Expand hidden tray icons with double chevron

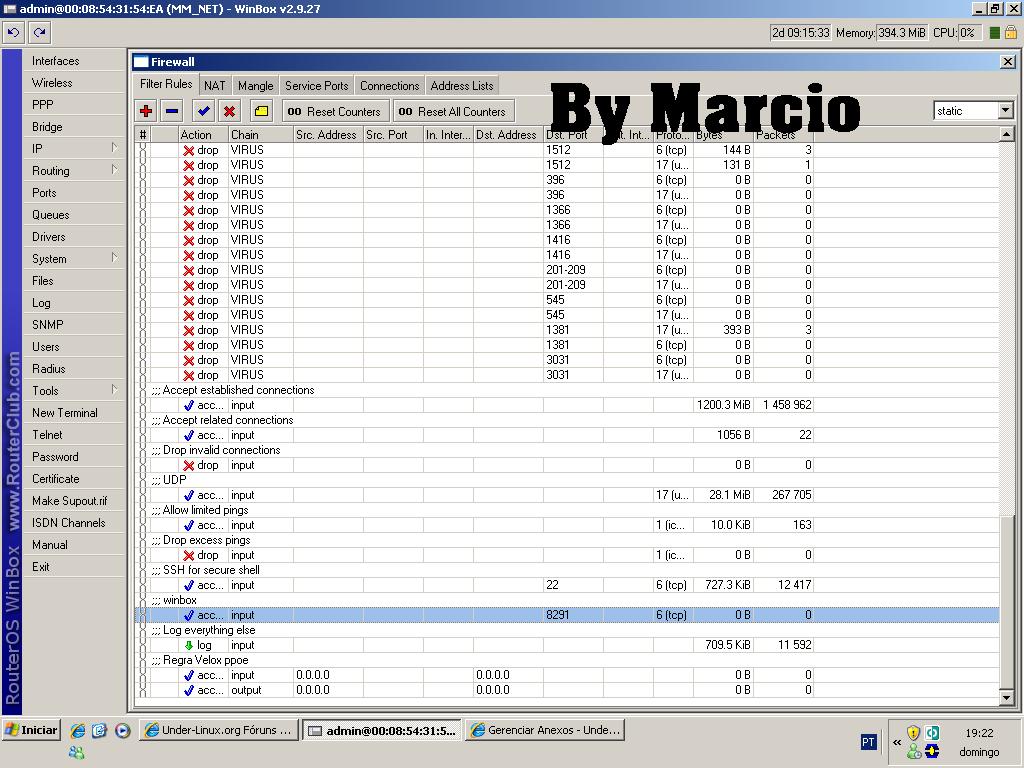[x=897, y=743]
